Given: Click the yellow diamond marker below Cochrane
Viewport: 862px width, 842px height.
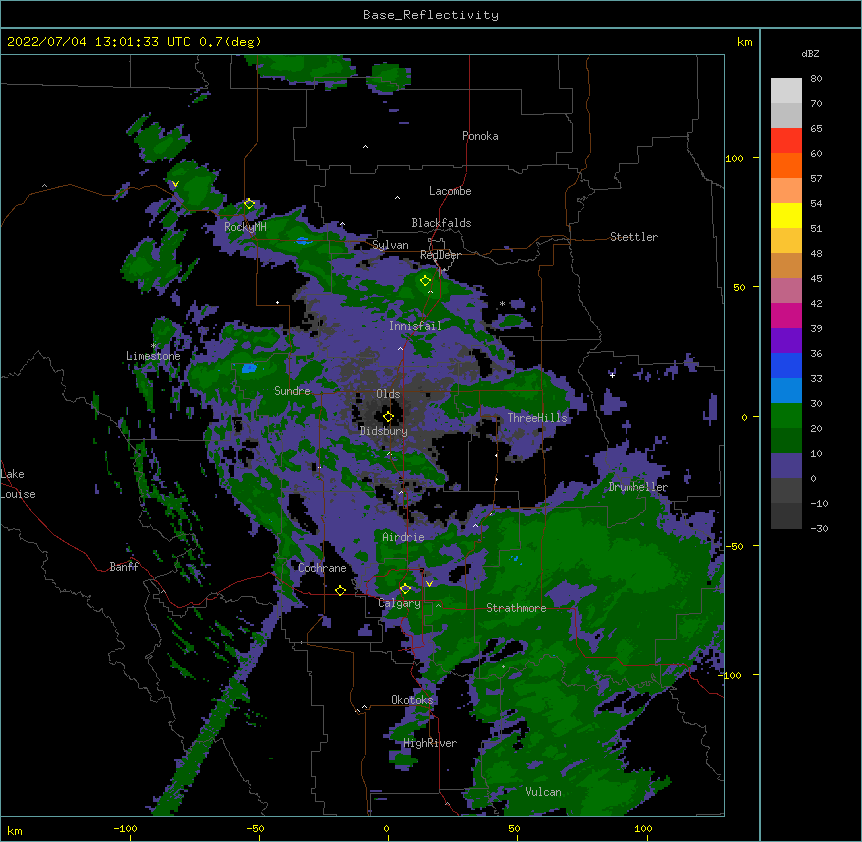Looking at the screenshot, I should [x=340, y=590].
